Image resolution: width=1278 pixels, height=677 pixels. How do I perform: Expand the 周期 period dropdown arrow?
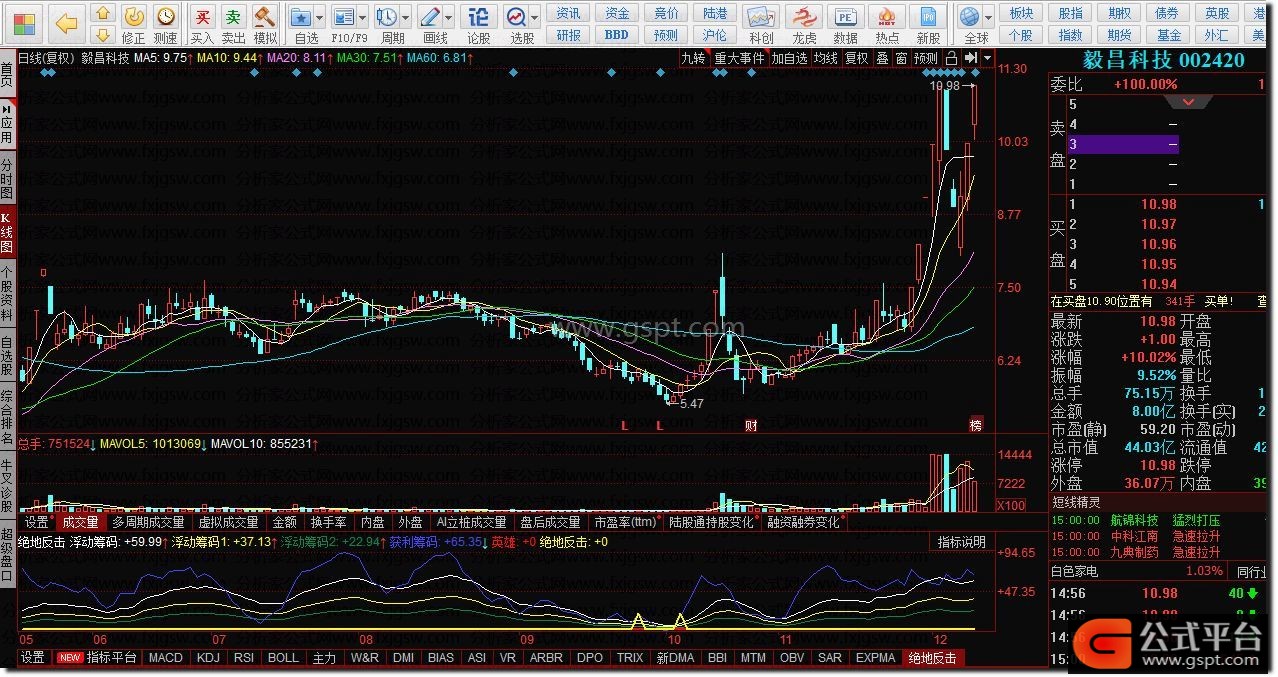pyautogui.click(x=407, y=18)
